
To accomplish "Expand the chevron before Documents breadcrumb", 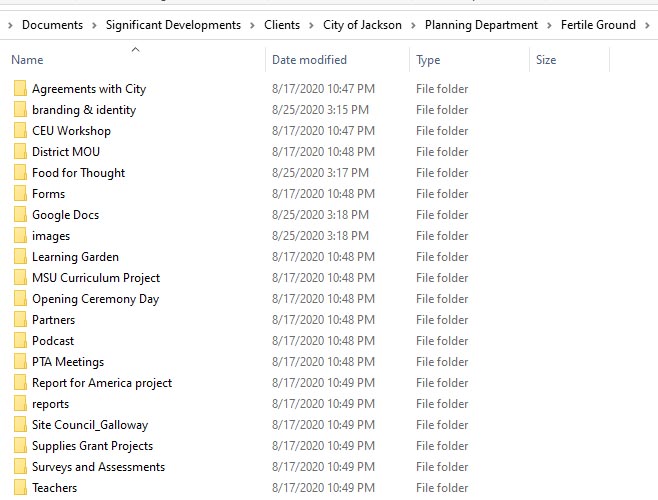I will point(10,26).
